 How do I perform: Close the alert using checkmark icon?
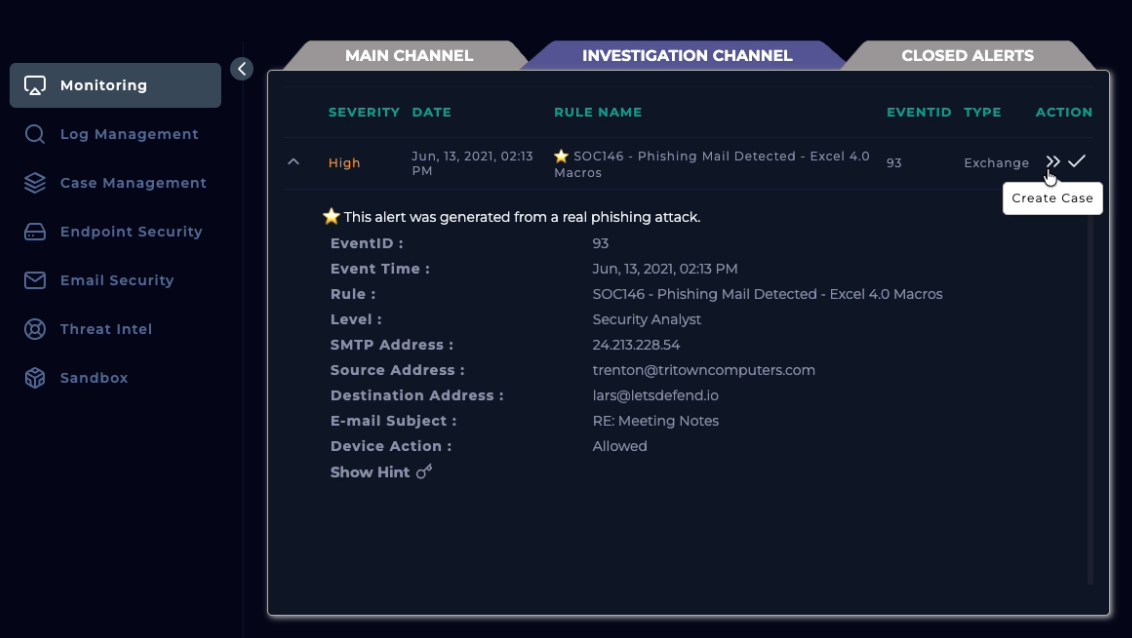1077,161
